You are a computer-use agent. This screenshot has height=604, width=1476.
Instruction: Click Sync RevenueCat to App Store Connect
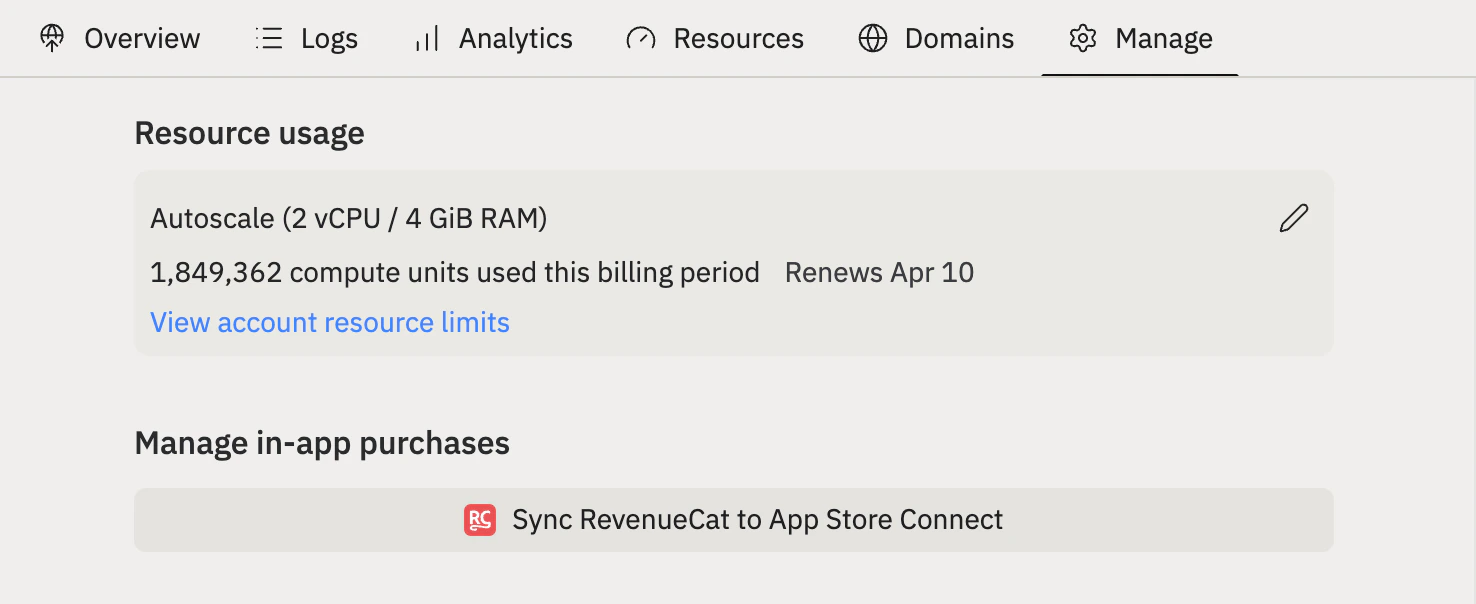coord(734,520)
